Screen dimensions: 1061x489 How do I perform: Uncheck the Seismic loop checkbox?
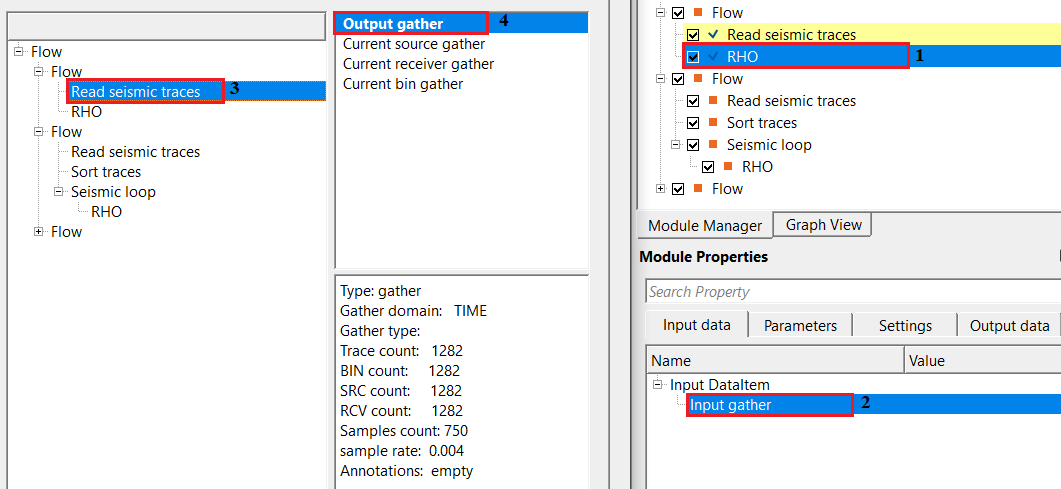coord(693,145)
